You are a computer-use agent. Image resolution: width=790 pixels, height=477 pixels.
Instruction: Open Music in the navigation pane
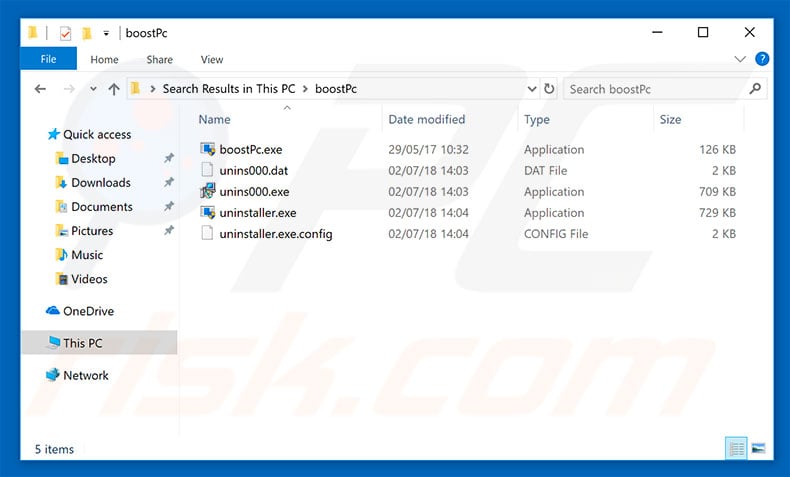[x=87, y=255]
